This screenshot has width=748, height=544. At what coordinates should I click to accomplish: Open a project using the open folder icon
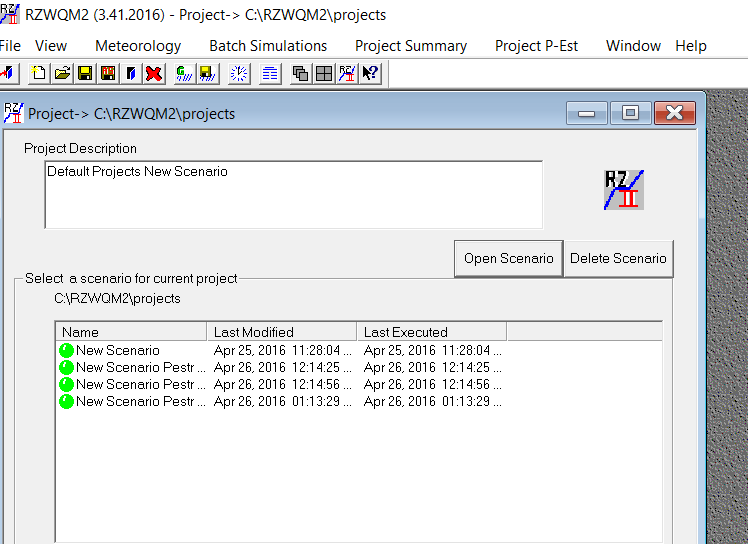62,73
